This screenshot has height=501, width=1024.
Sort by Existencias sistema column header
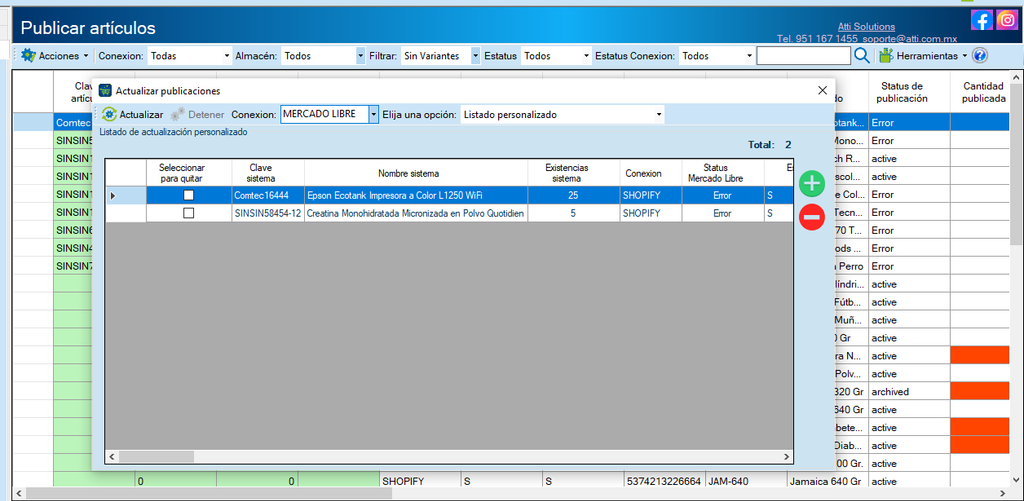(x=573, y=173)
